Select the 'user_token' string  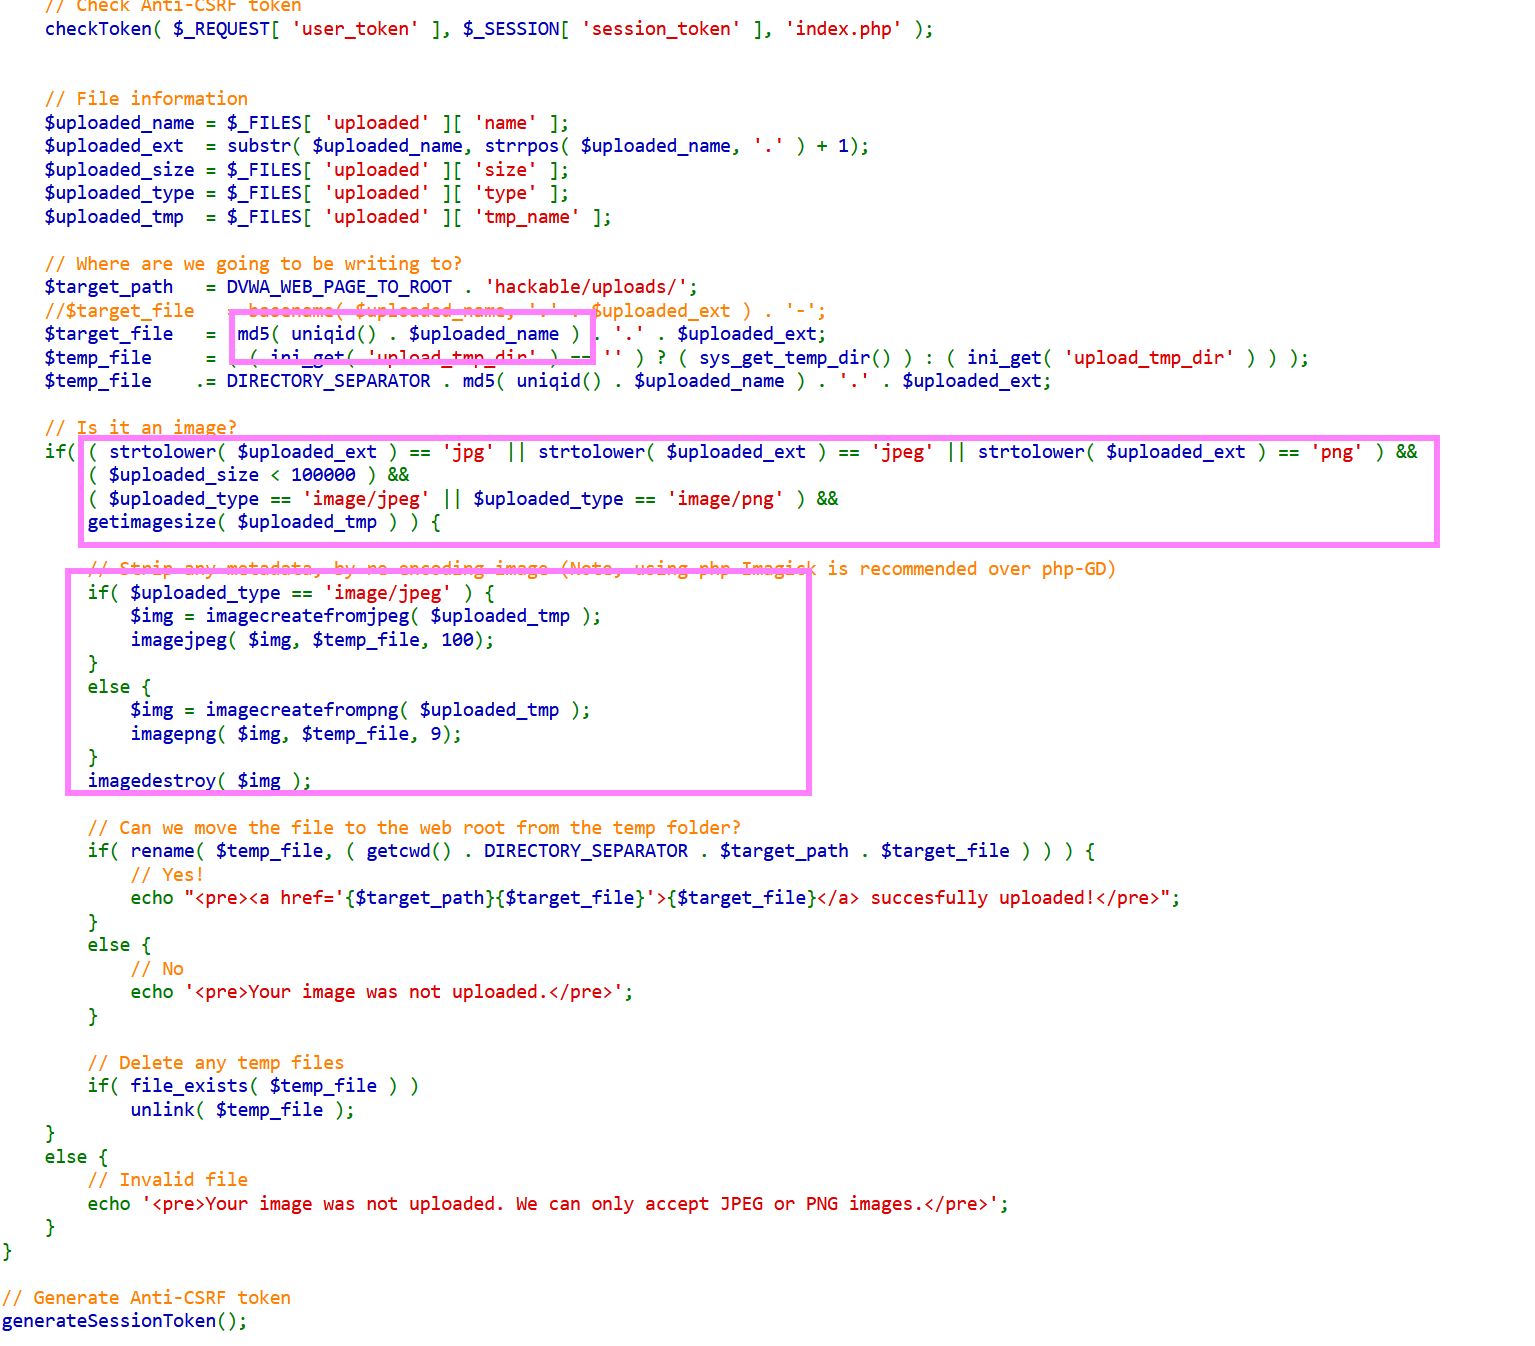[x=356, y=29]
